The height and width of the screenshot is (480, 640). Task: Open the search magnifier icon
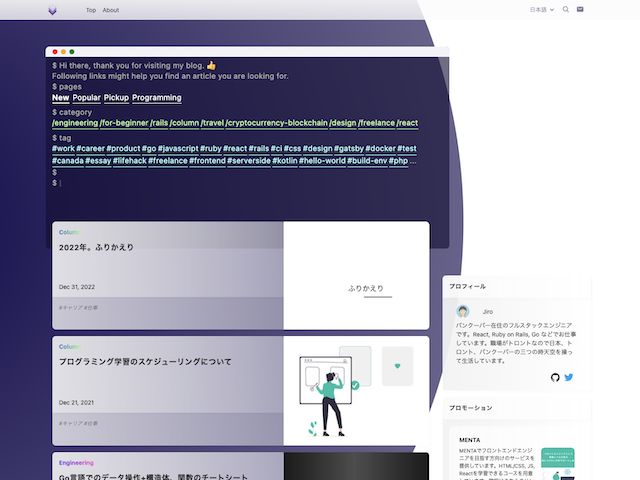[x=566, y=10]
